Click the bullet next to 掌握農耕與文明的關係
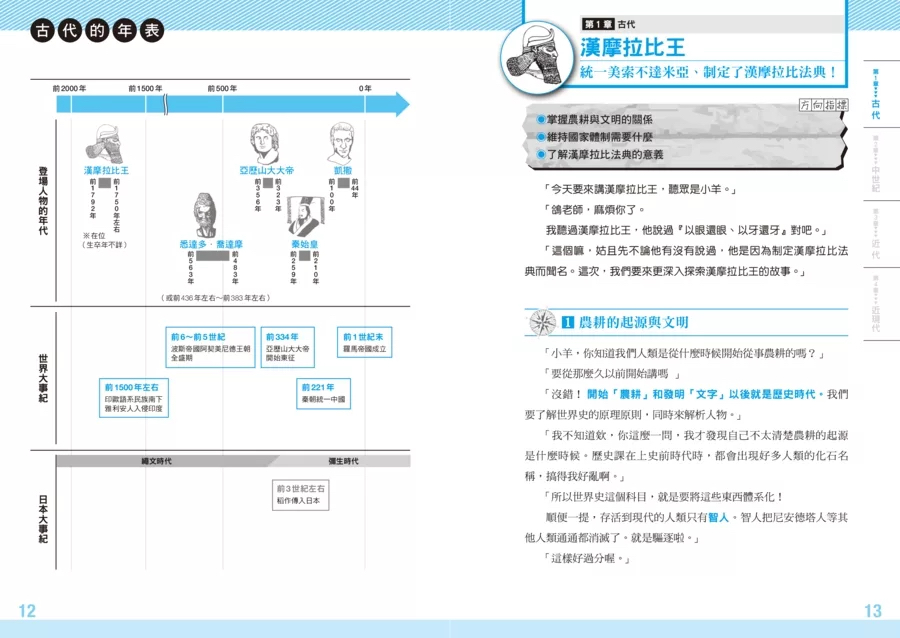This screenshot has height=638, width=900. pyautogui.click(x=540, y=119)
